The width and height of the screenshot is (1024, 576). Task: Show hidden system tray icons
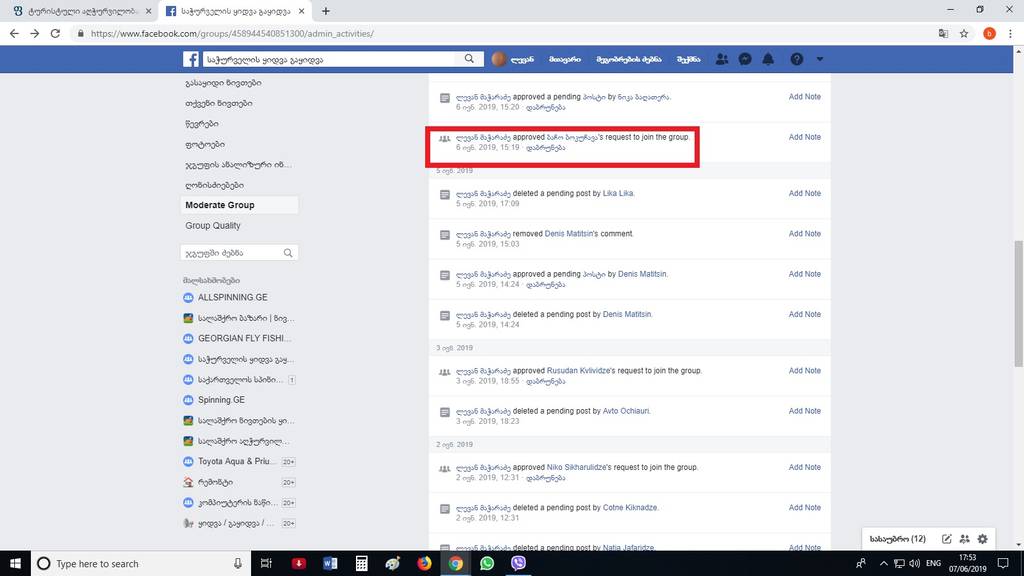(884, 564)
